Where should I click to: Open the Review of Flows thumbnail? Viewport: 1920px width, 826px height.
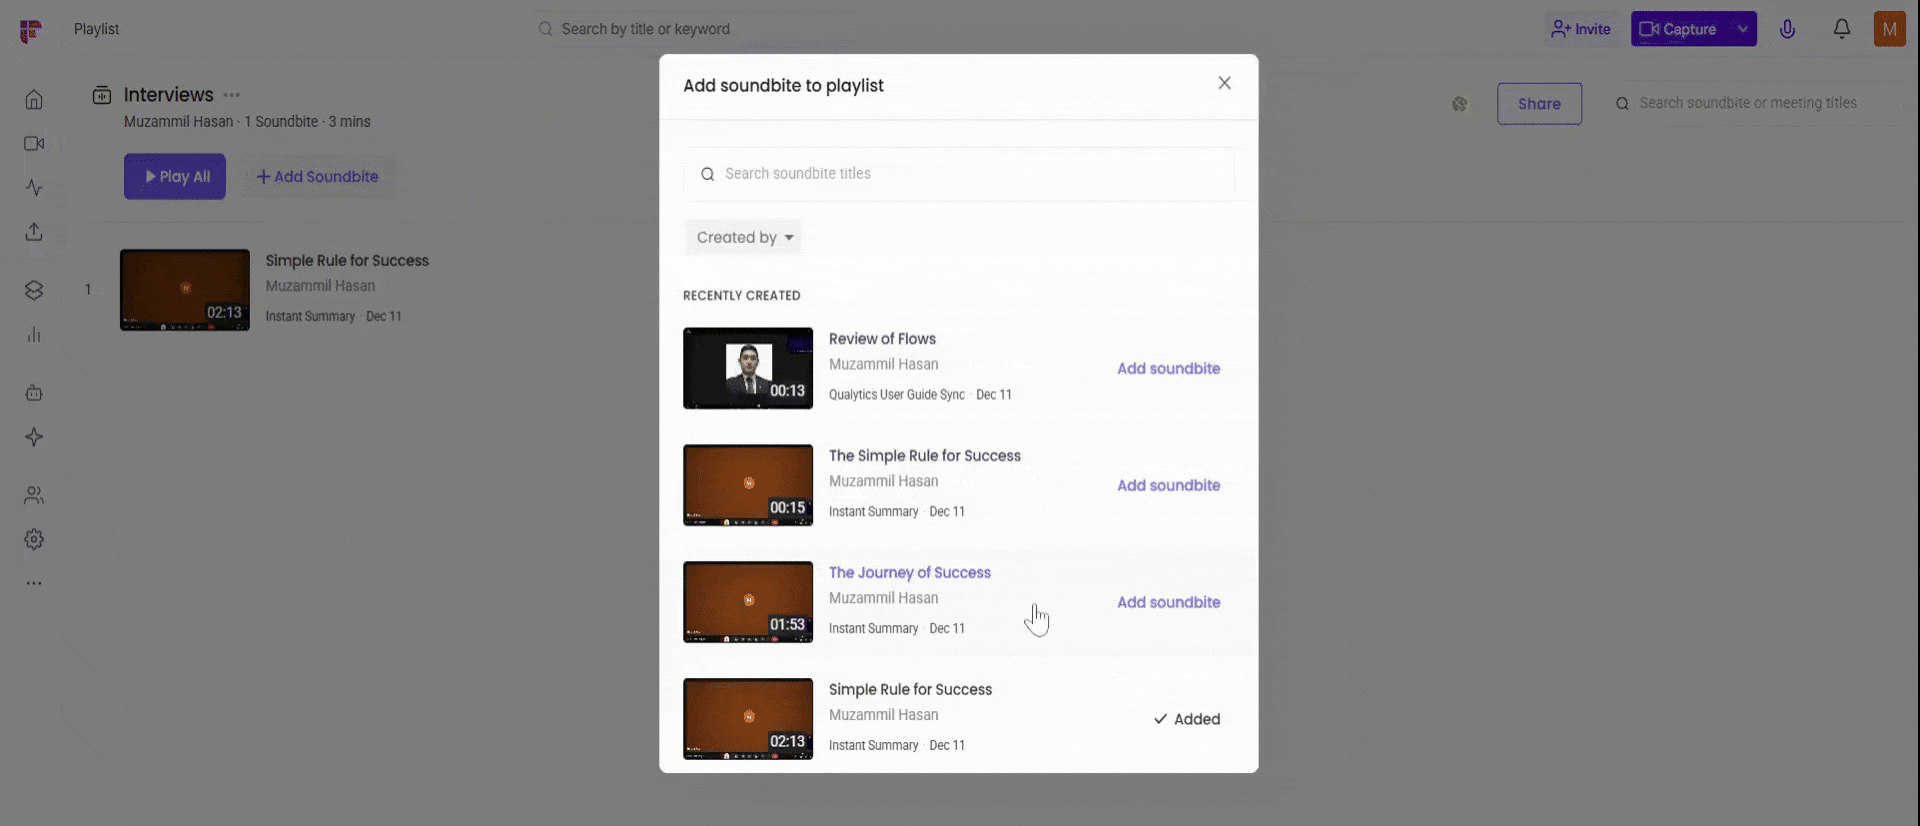click(x=748, y=368)
